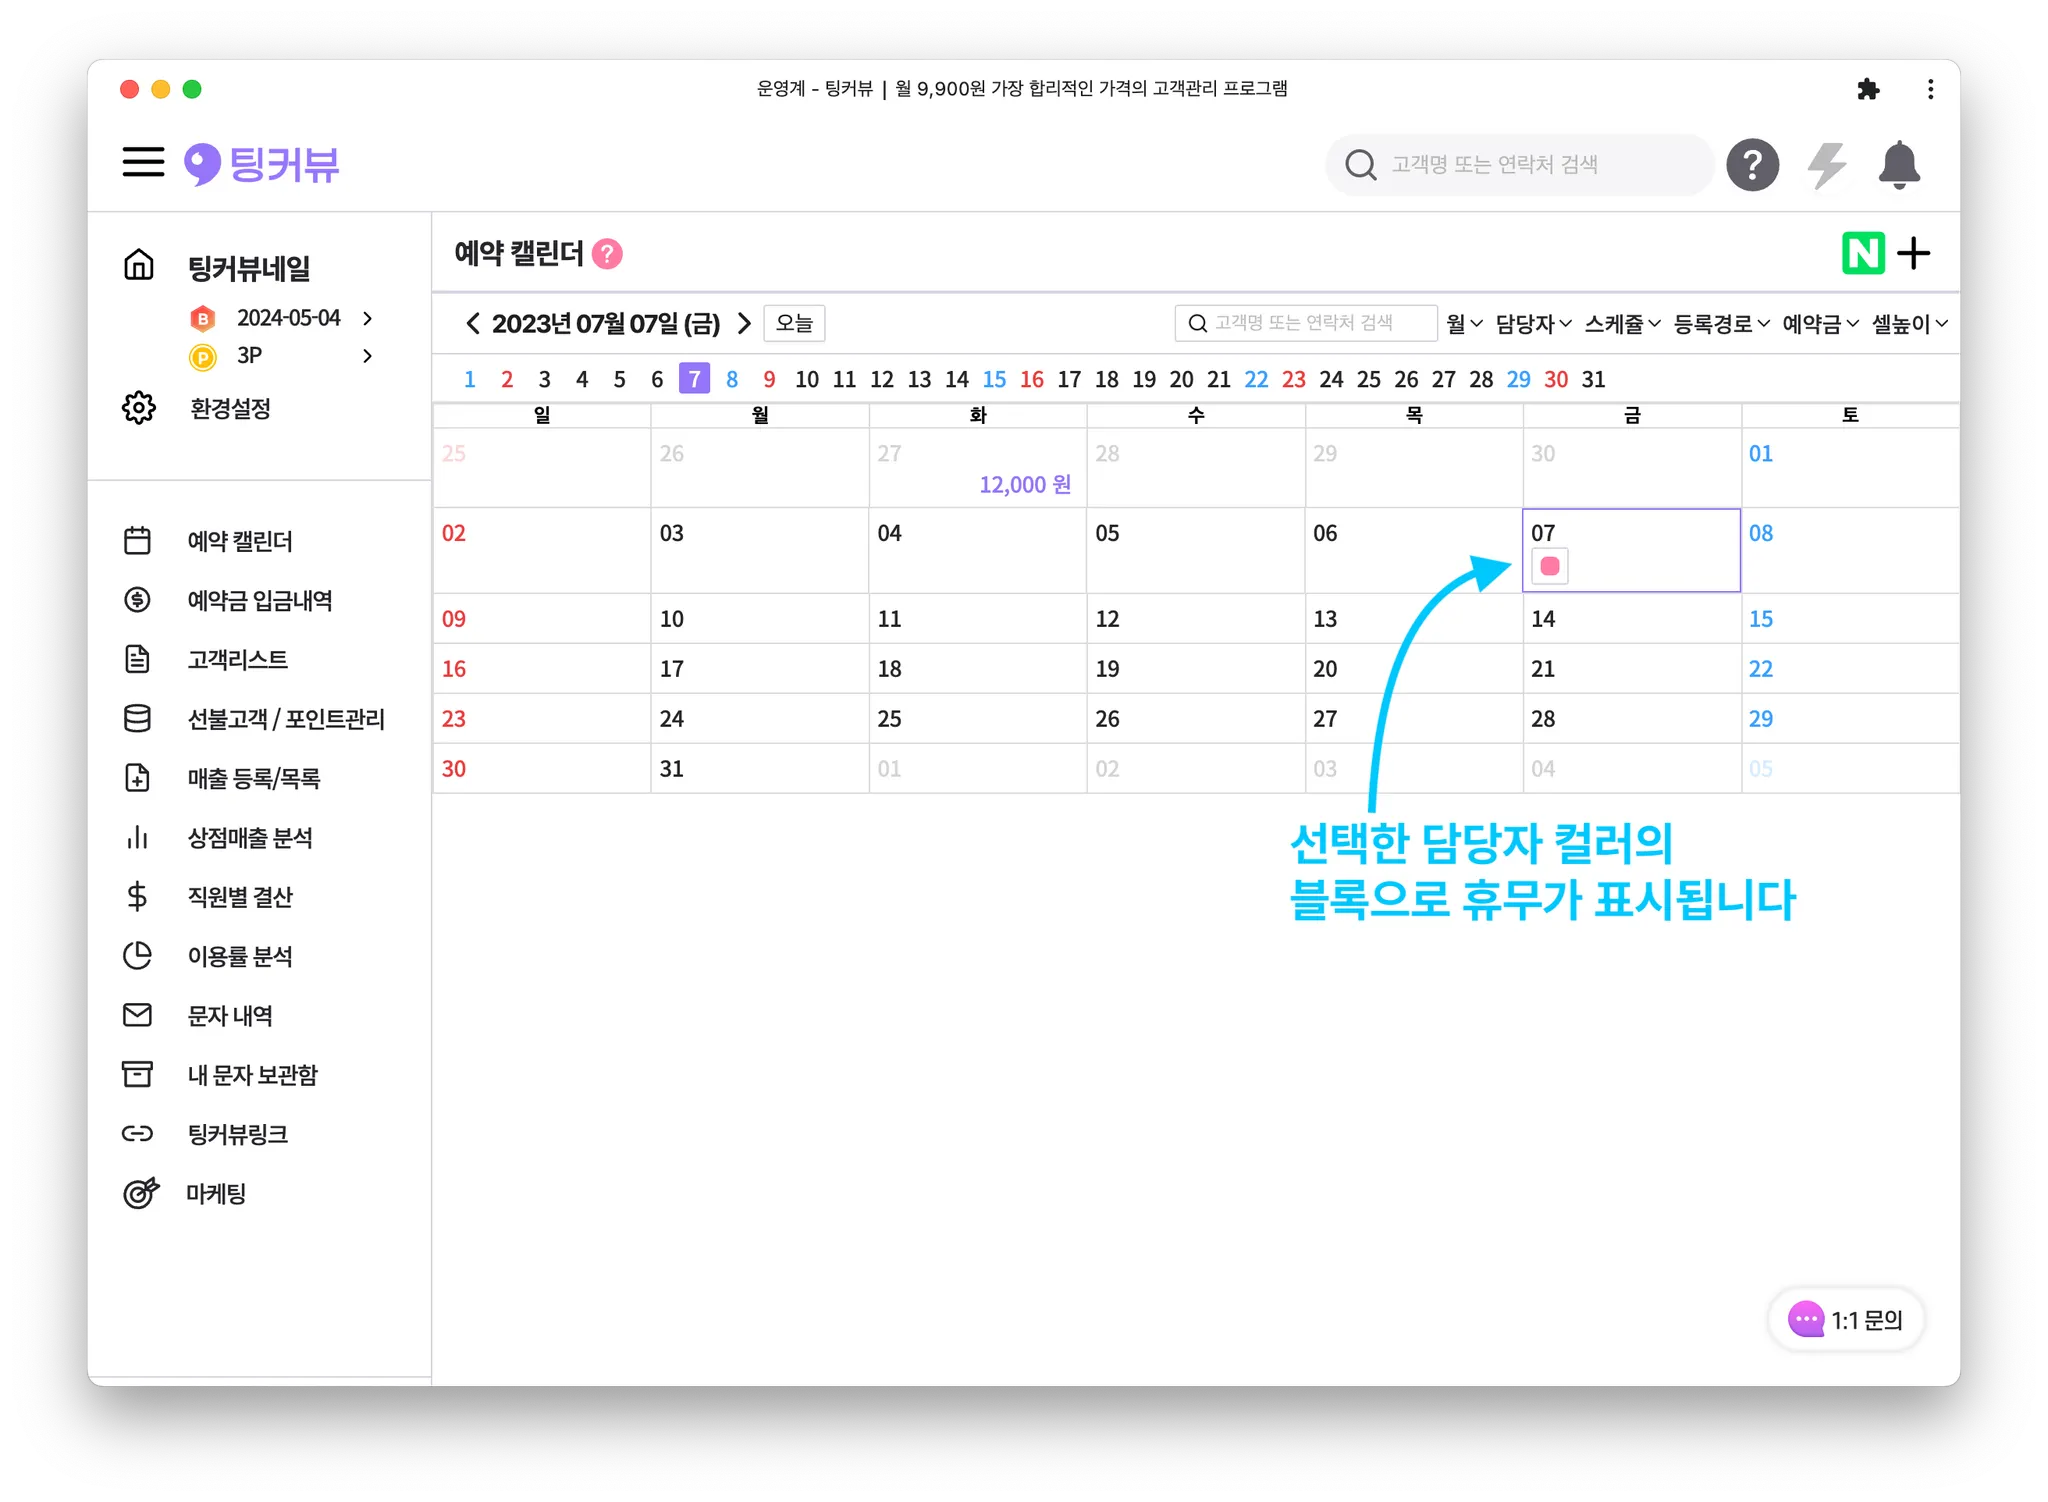
Task: Expand the 담당자 dropdown filter
Action: [x=1533, y=324]
